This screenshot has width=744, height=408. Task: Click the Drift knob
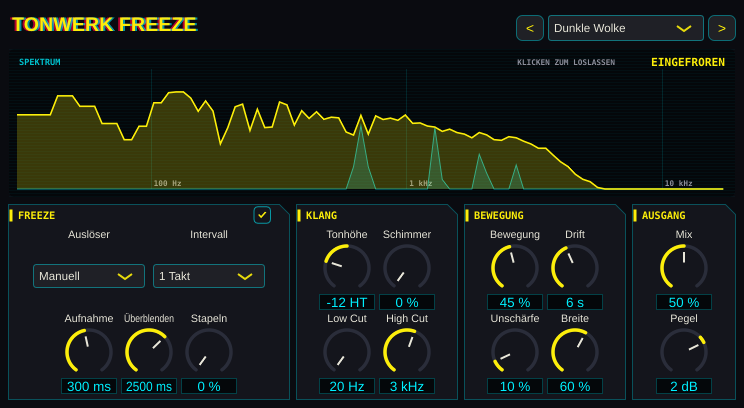click(575, 268)
